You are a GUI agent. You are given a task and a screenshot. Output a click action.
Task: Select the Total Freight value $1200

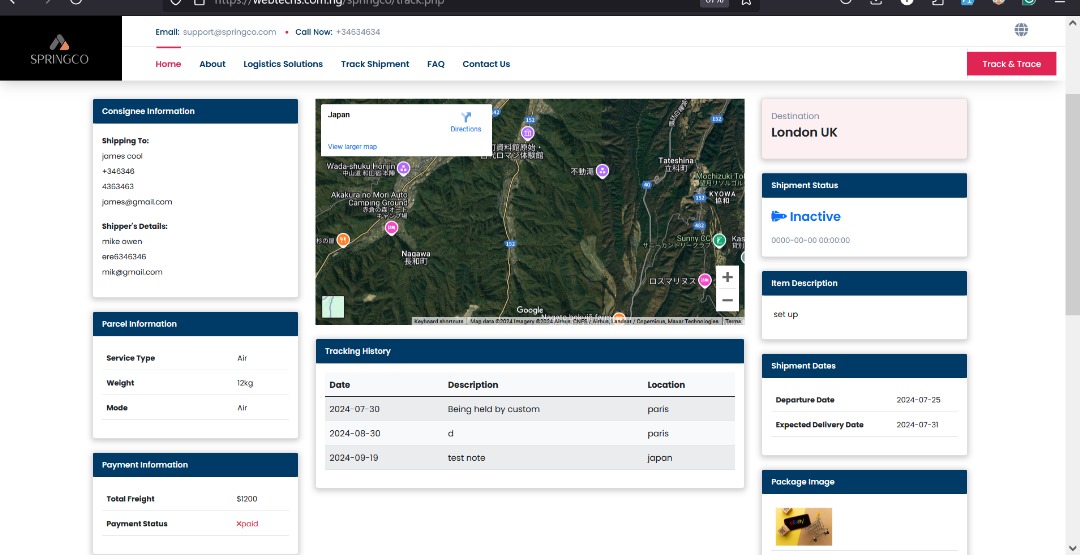[x=247, y=499]
